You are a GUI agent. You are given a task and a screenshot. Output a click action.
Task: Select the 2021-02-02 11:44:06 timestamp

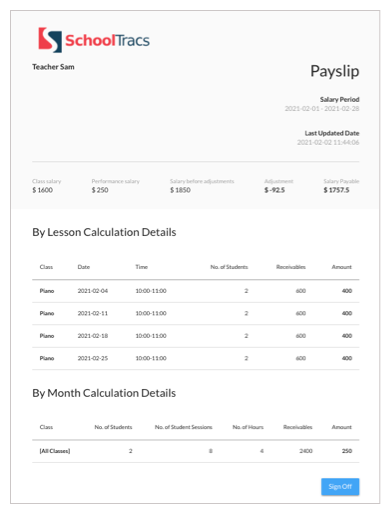(328, 143)
